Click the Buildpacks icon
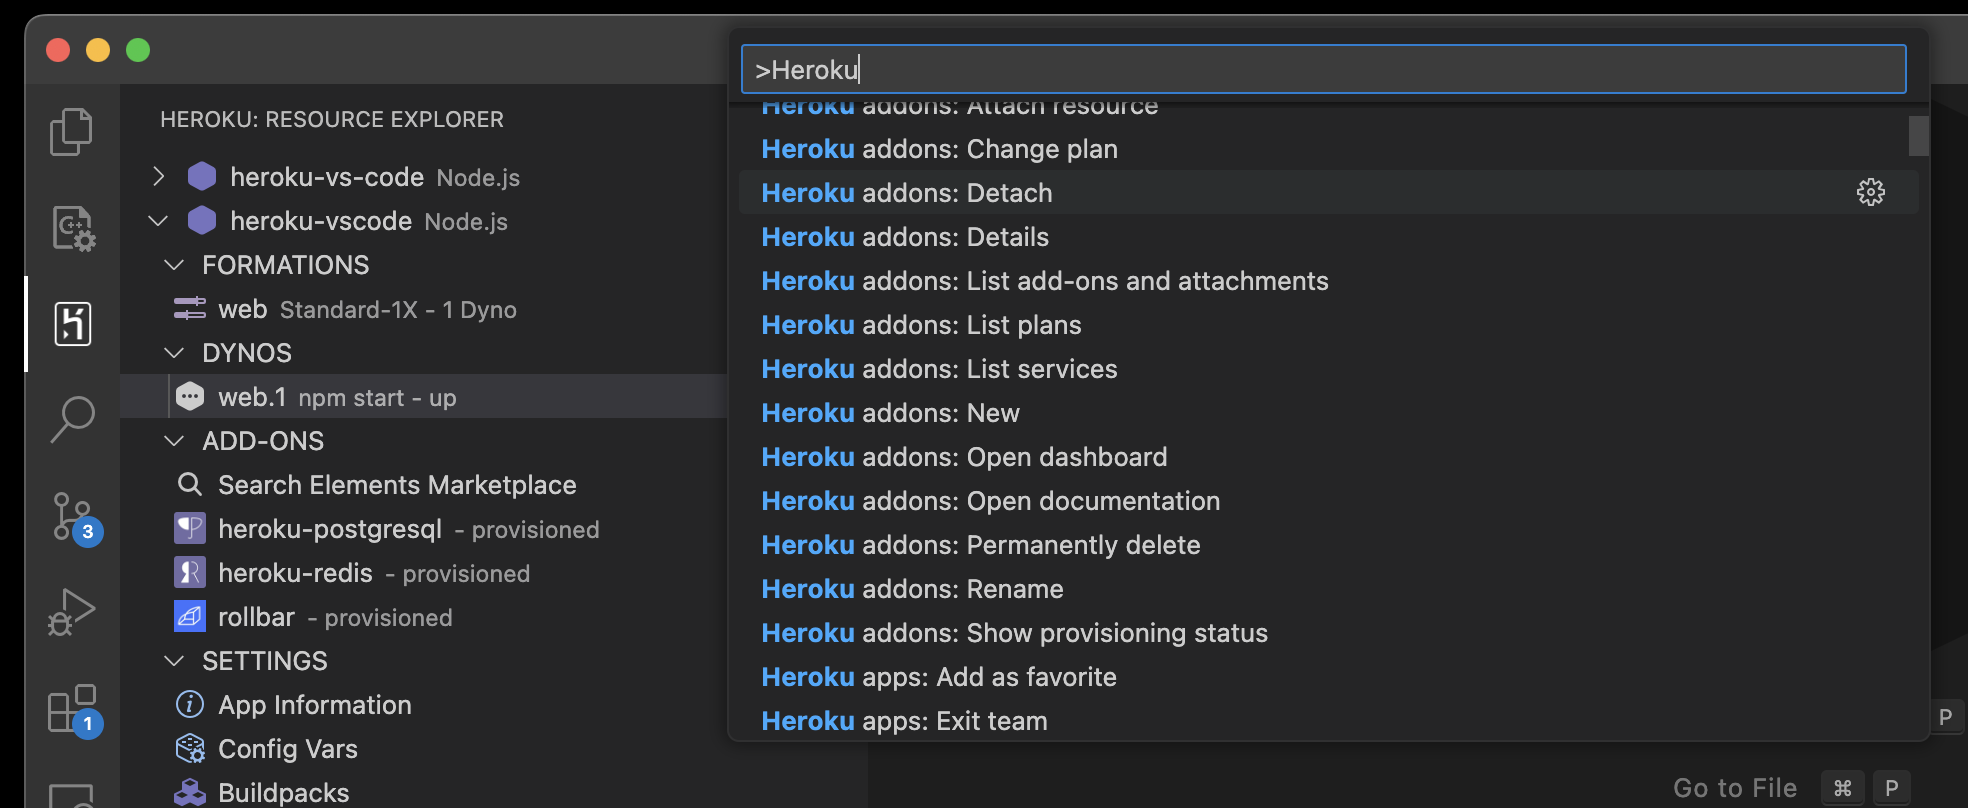Image resolution: width=1968 pixels, height=808 pixels. tap(190, 793)
